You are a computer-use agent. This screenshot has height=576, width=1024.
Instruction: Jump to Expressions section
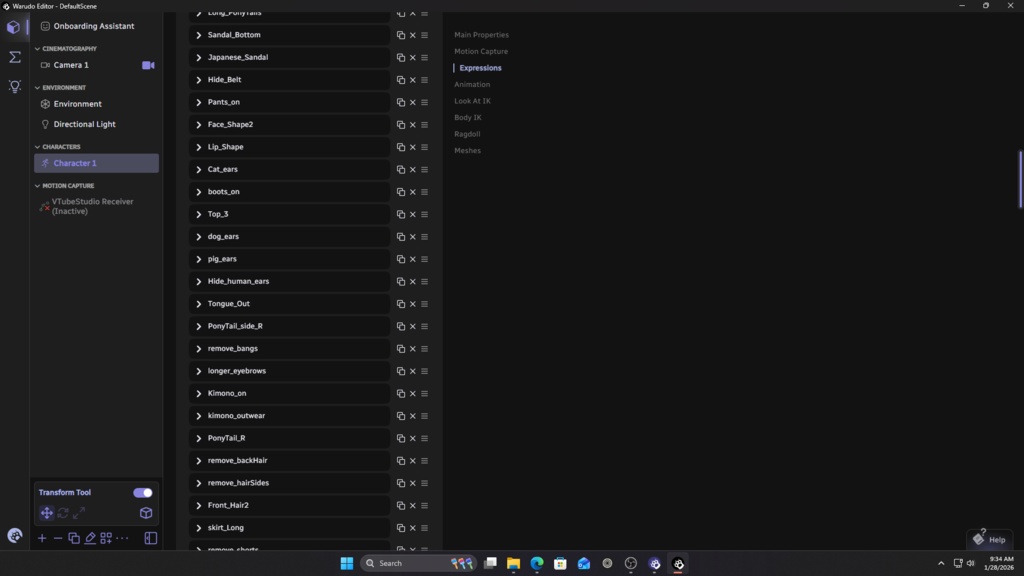coord(480,68)
